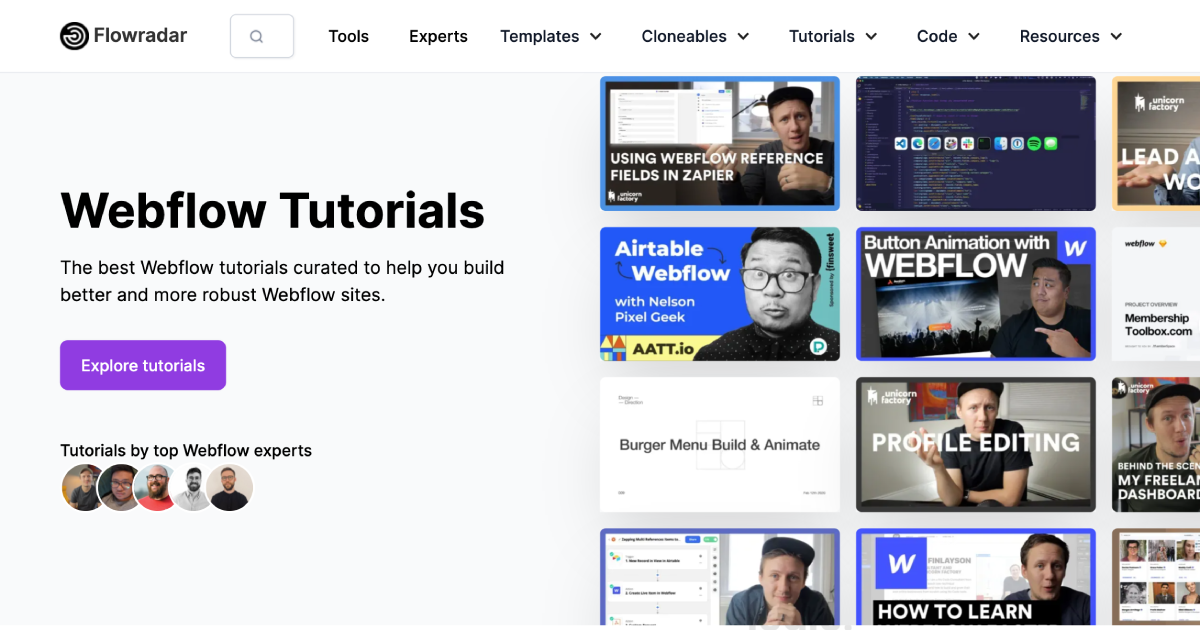Select Tools in the navigation bar
1200x630 pixels.
point(348,36)
